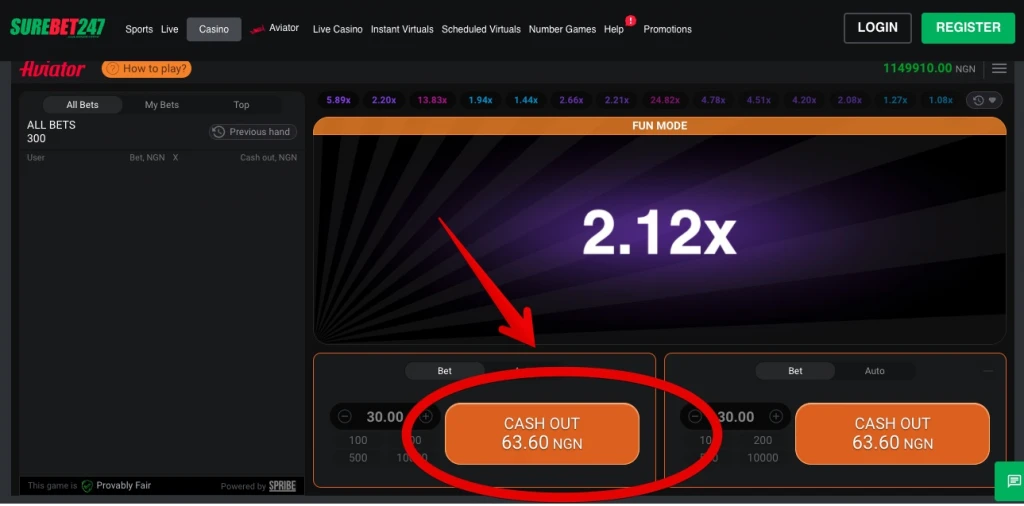The height and width of the screenshot is (506, 1024).
Task: Click the Aviator game logo
Action: tap(52, 69)
